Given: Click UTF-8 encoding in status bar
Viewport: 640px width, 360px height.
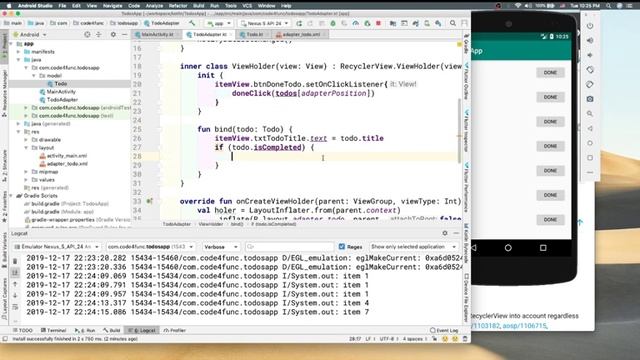Looking at the screenshot, I should coord(387,339).
